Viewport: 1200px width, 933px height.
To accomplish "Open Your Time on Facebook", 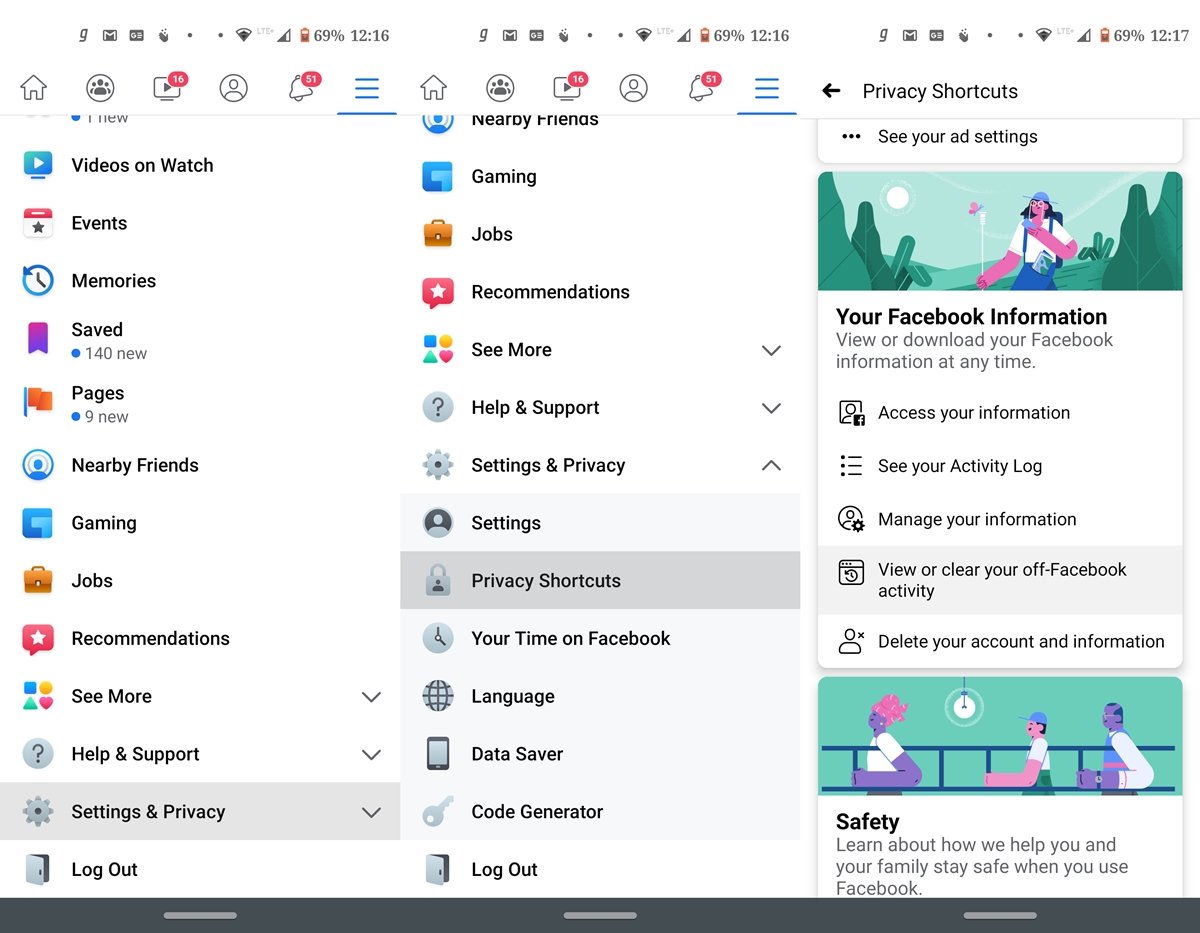I will [600, 638].
